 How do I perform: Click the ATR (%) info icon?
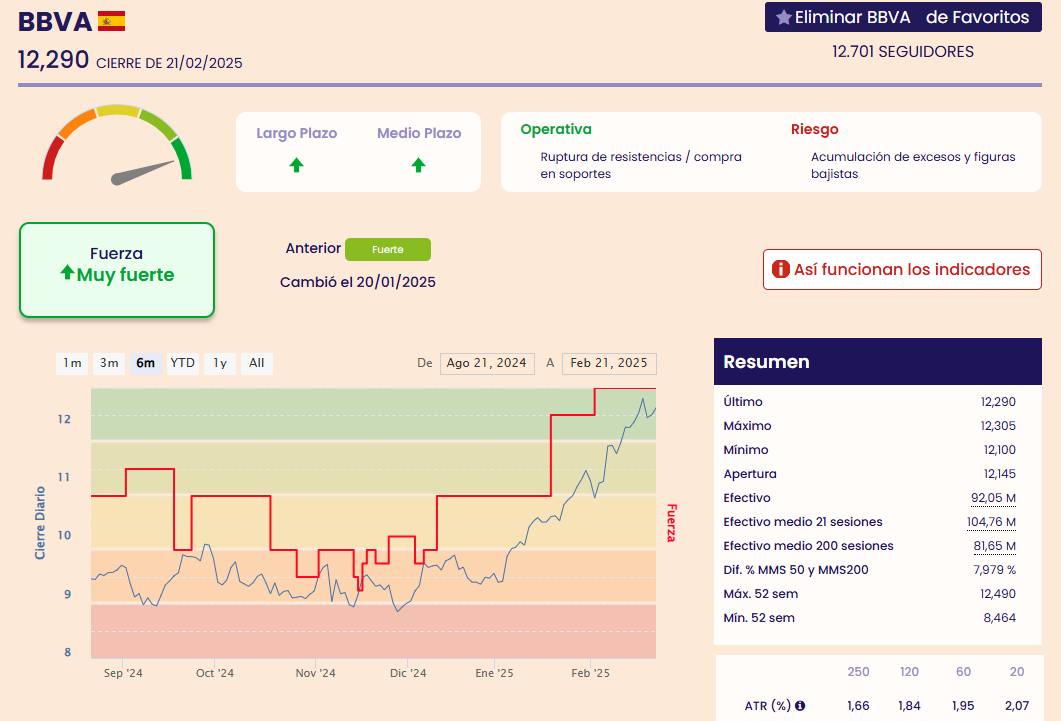(800, 706)
